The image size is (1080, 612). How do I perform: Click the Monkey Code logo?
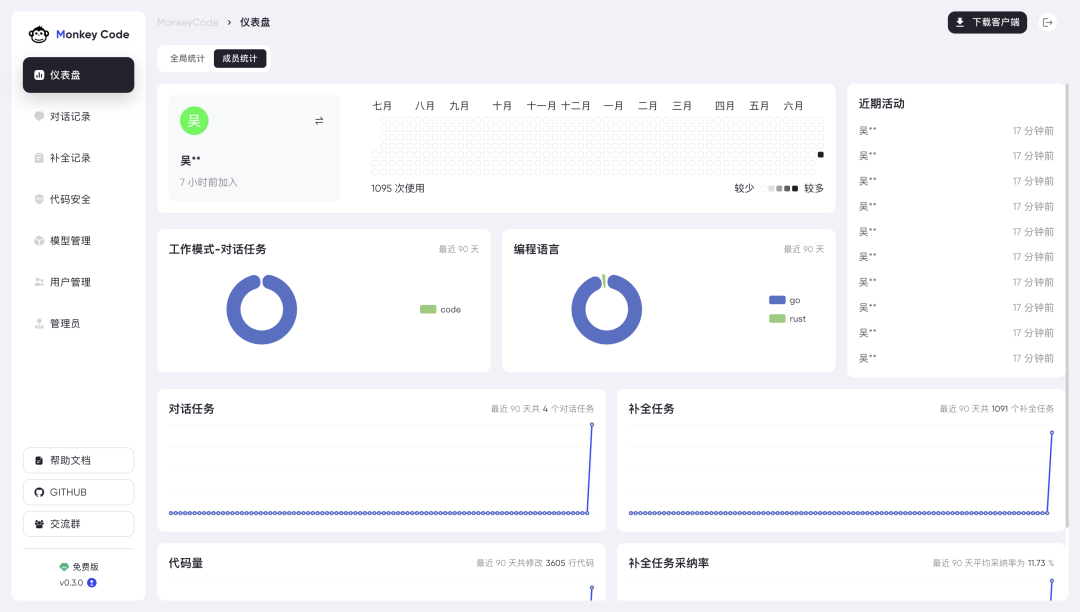pos(78,33)
